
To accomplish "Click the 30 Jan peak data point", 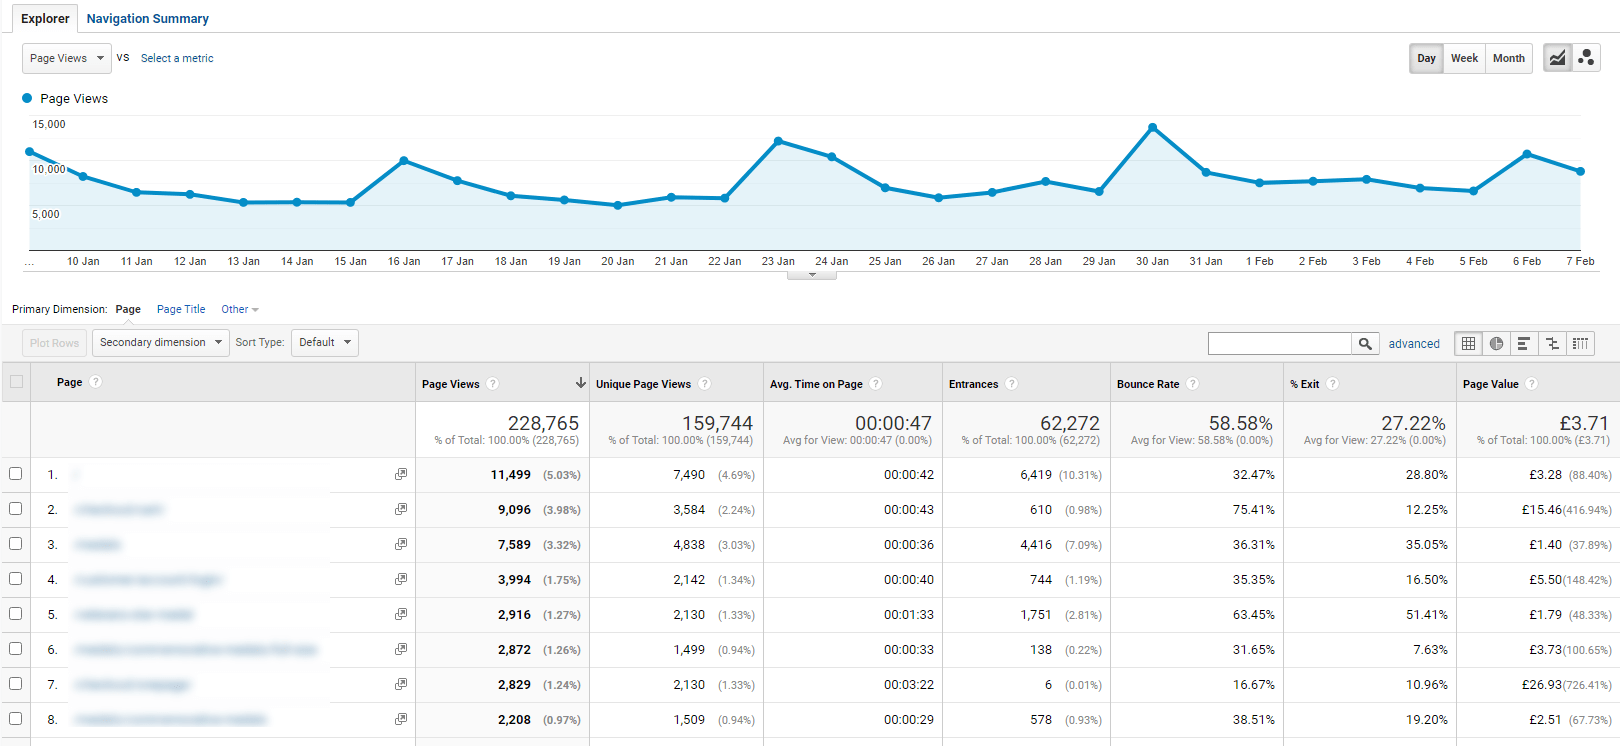I will 1152,127.
